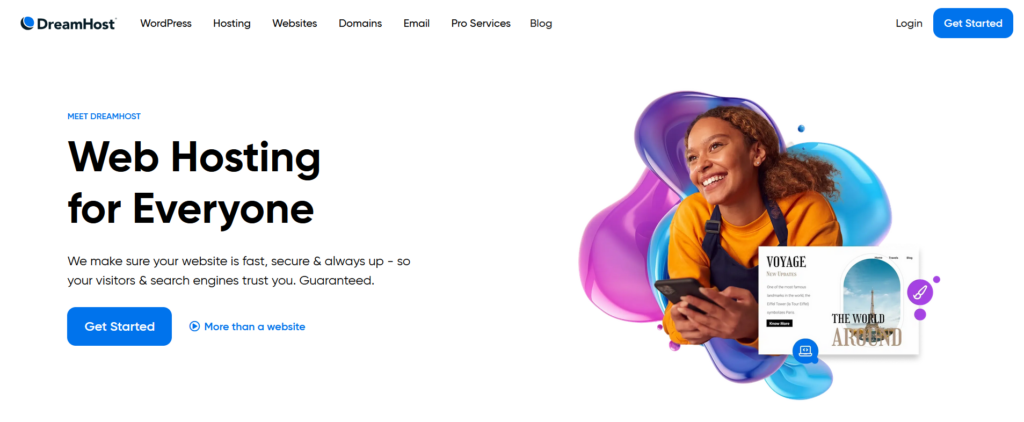Image resolution: width=1024 pixels, height=422 pixels.
Task: Click the Web Hosting for Everyone headline
Action: 194,183
